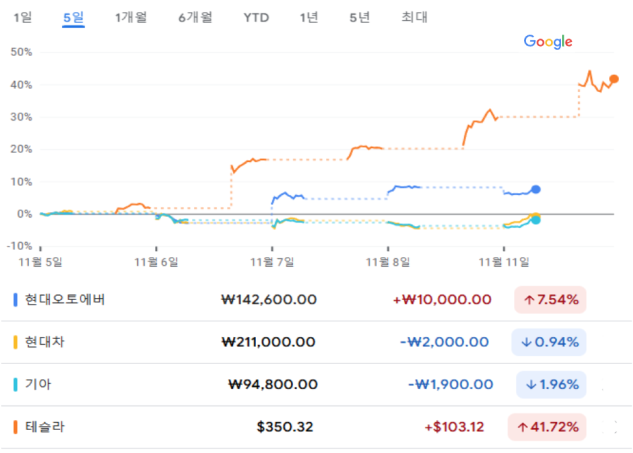Viewport: 633px width, 453px height.
Task: Select the YTD range tab
Action: point(256,18)
